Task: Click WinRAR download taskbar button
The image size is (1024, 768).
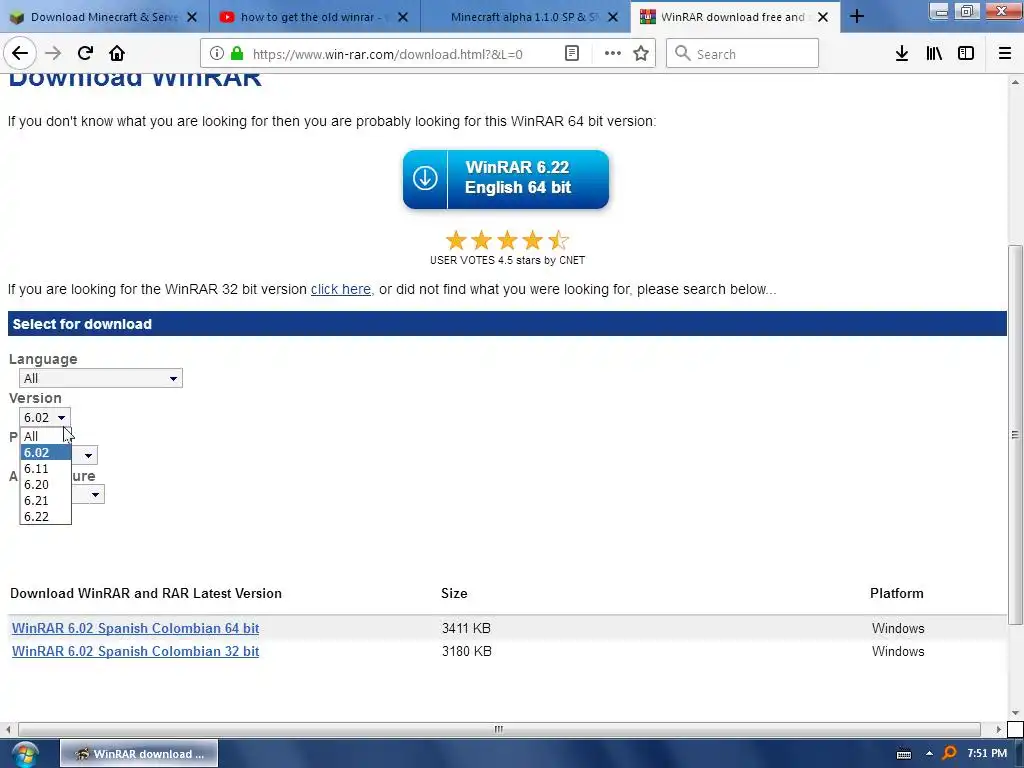Action: pos(139,754)
